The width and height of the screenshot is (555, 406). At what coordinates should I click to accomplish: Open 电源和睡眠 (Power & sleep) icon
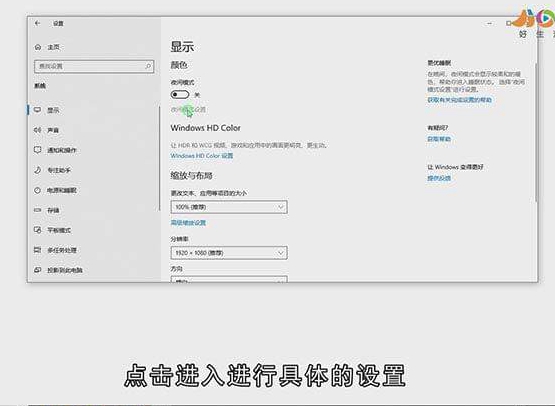click(x=38, y=190)
